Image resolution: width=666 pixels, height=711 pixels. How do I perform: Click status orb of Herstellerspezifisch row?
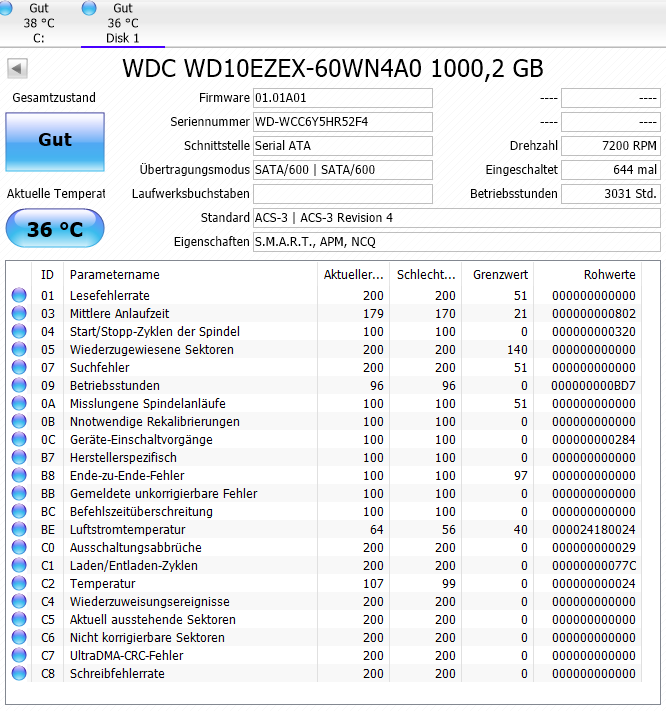19,458
